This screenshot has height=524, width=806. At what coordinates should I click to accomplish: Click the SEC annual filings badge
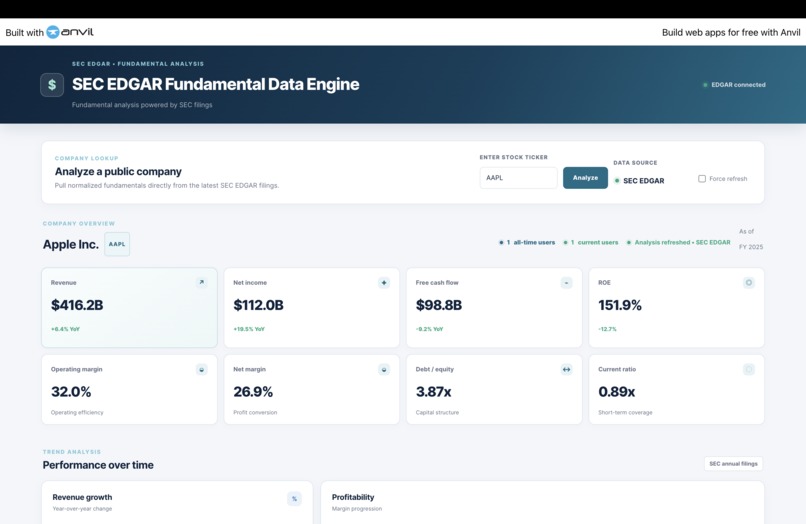click(x=734, y=463)
